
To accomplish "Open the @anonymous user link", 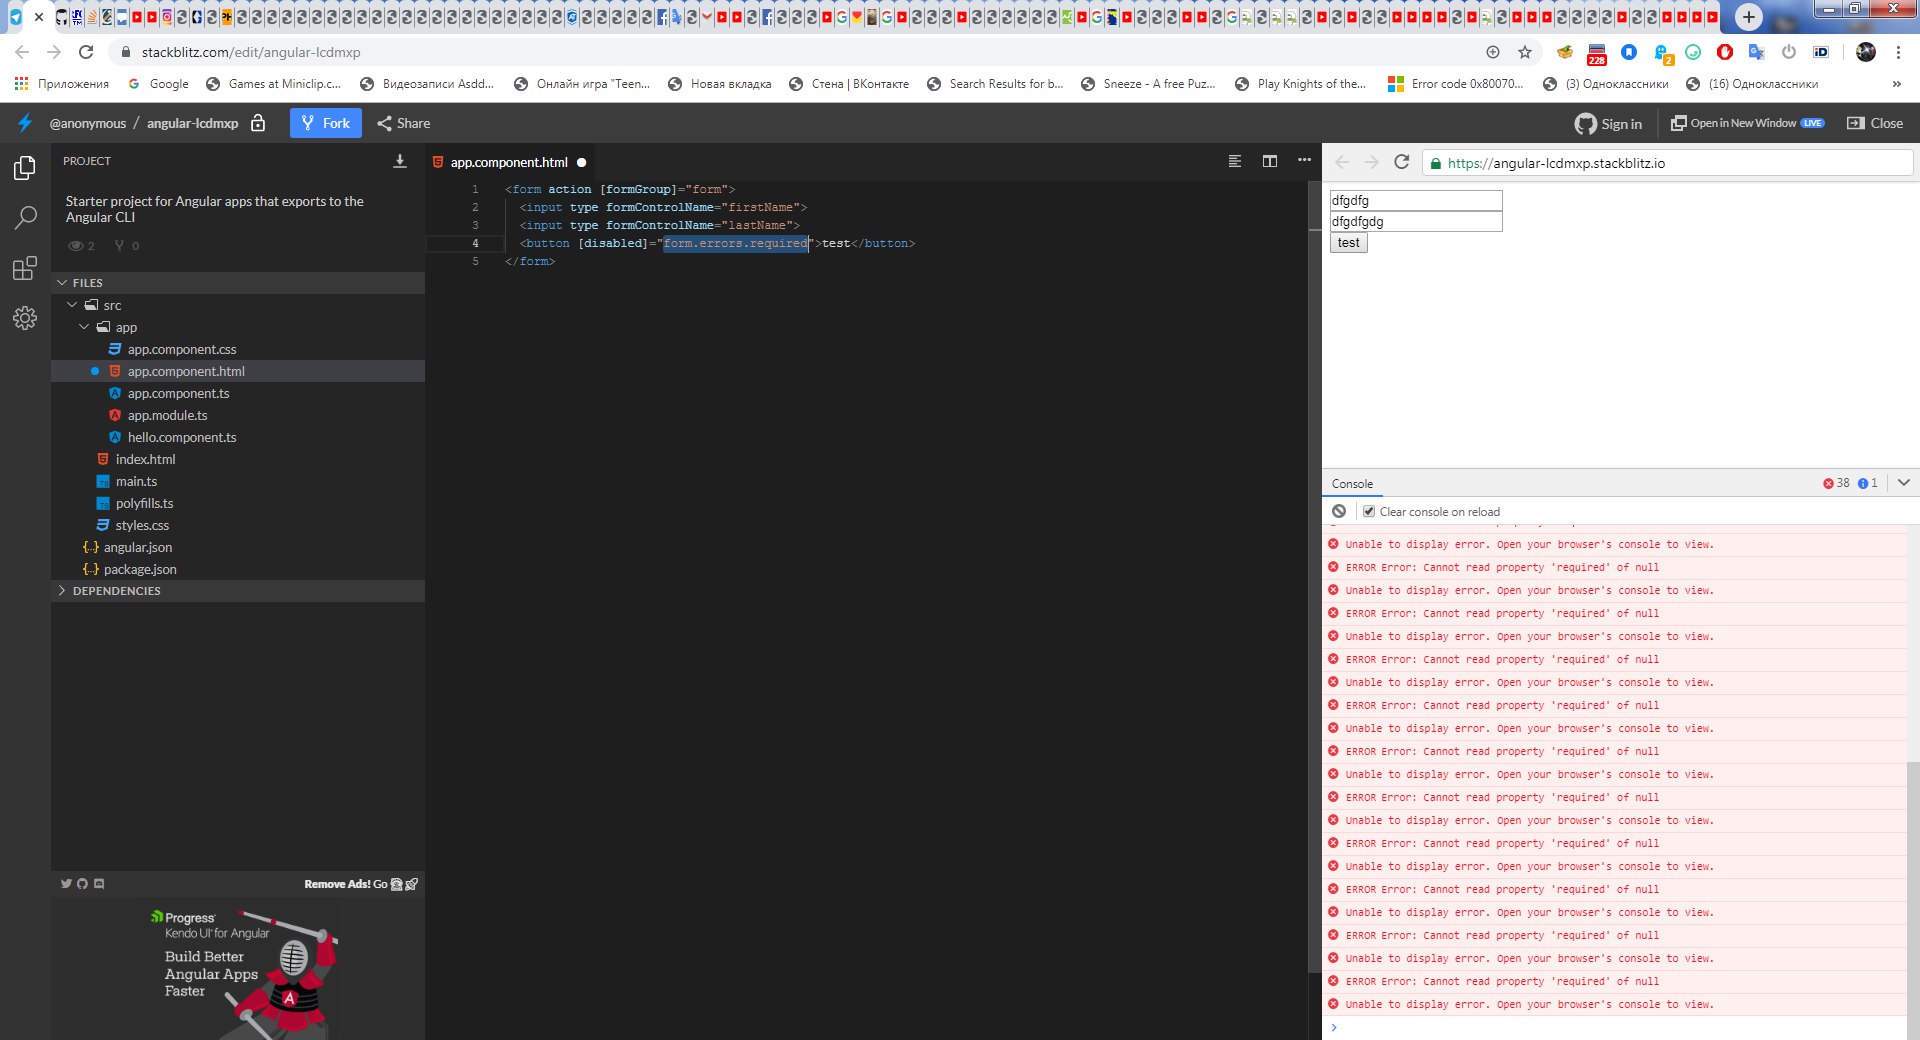I will point(88,123).
